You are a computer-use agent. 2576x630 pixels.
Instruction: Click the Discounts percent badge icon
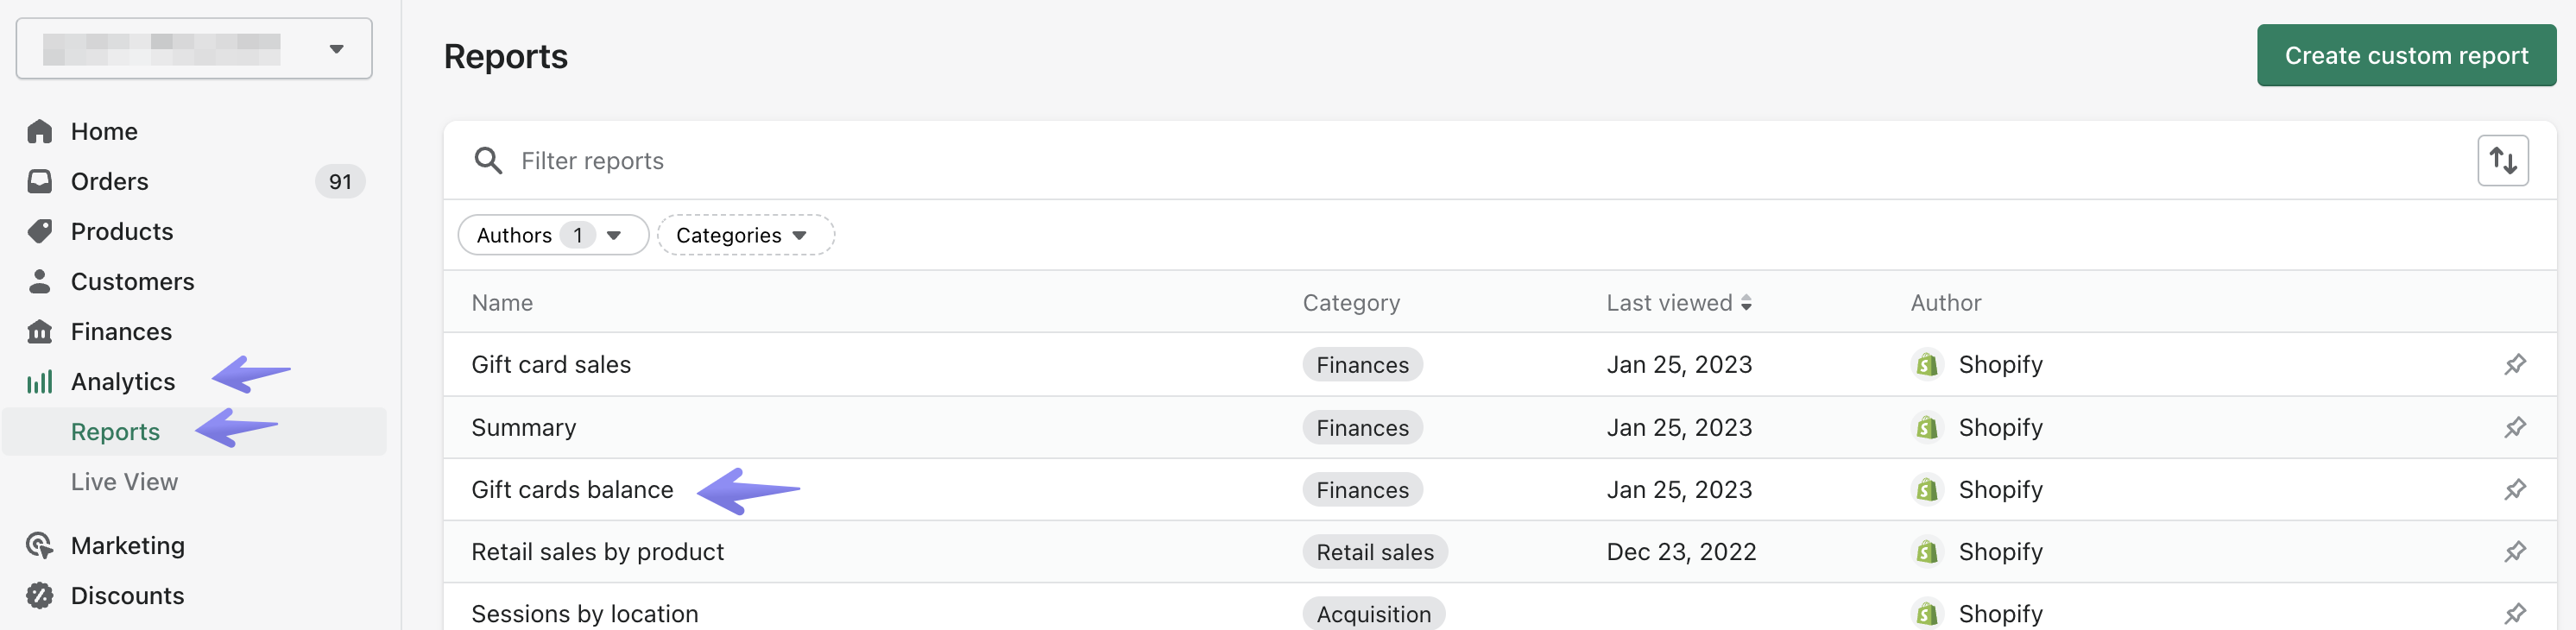[40, 595]
